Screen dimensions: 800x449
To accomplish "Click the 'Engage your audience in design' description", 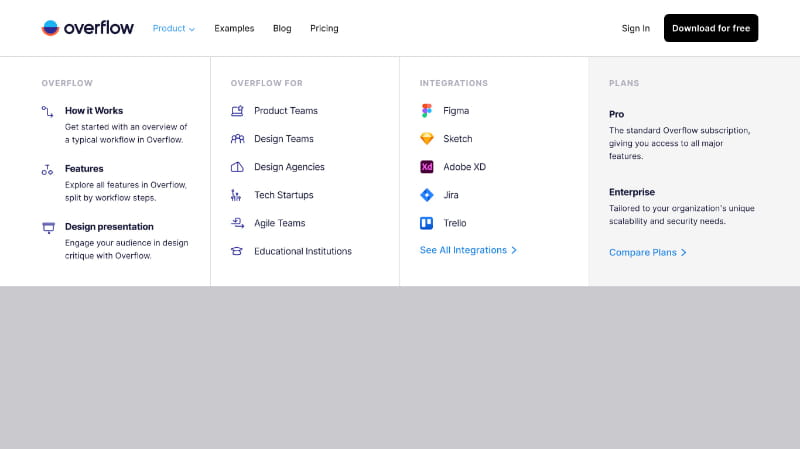I will coord(127,250).
